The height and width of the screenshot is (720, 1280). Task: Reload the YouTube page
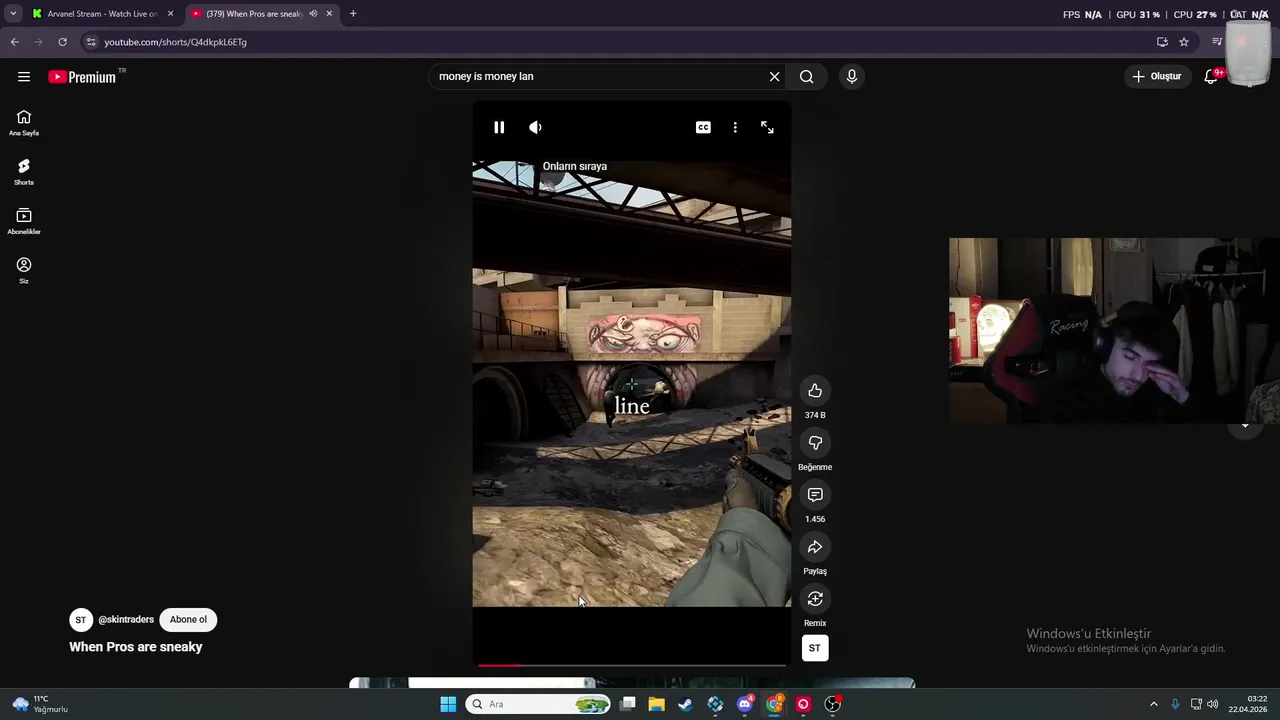click(62, 42)
